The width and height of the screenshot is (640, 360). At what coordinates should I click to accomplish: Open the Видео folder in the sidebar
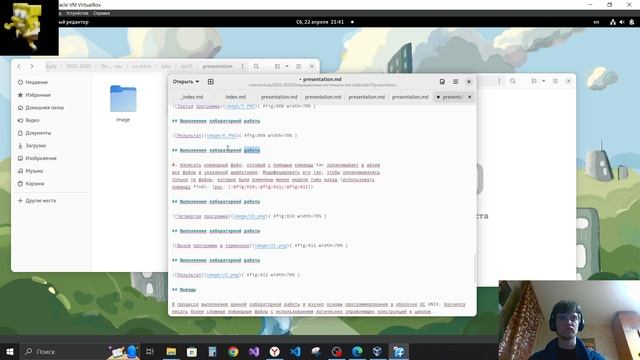[x=29, y=120]
